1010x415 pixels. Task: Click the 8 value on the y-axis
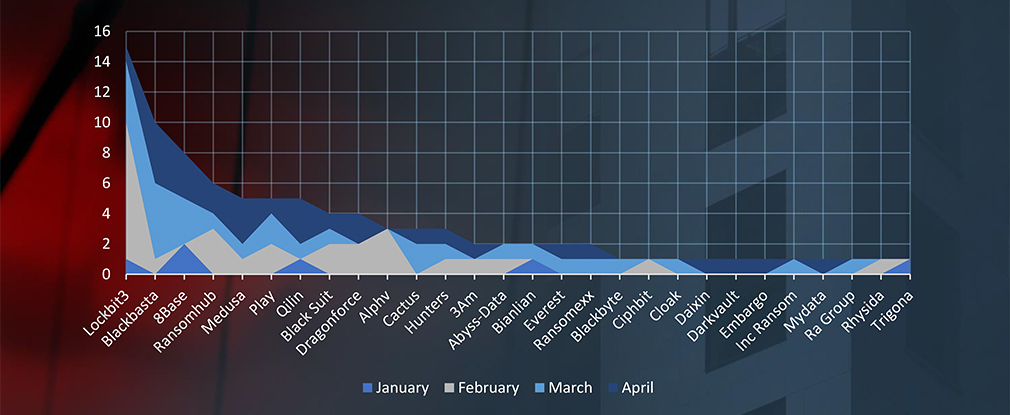(107, 153)
